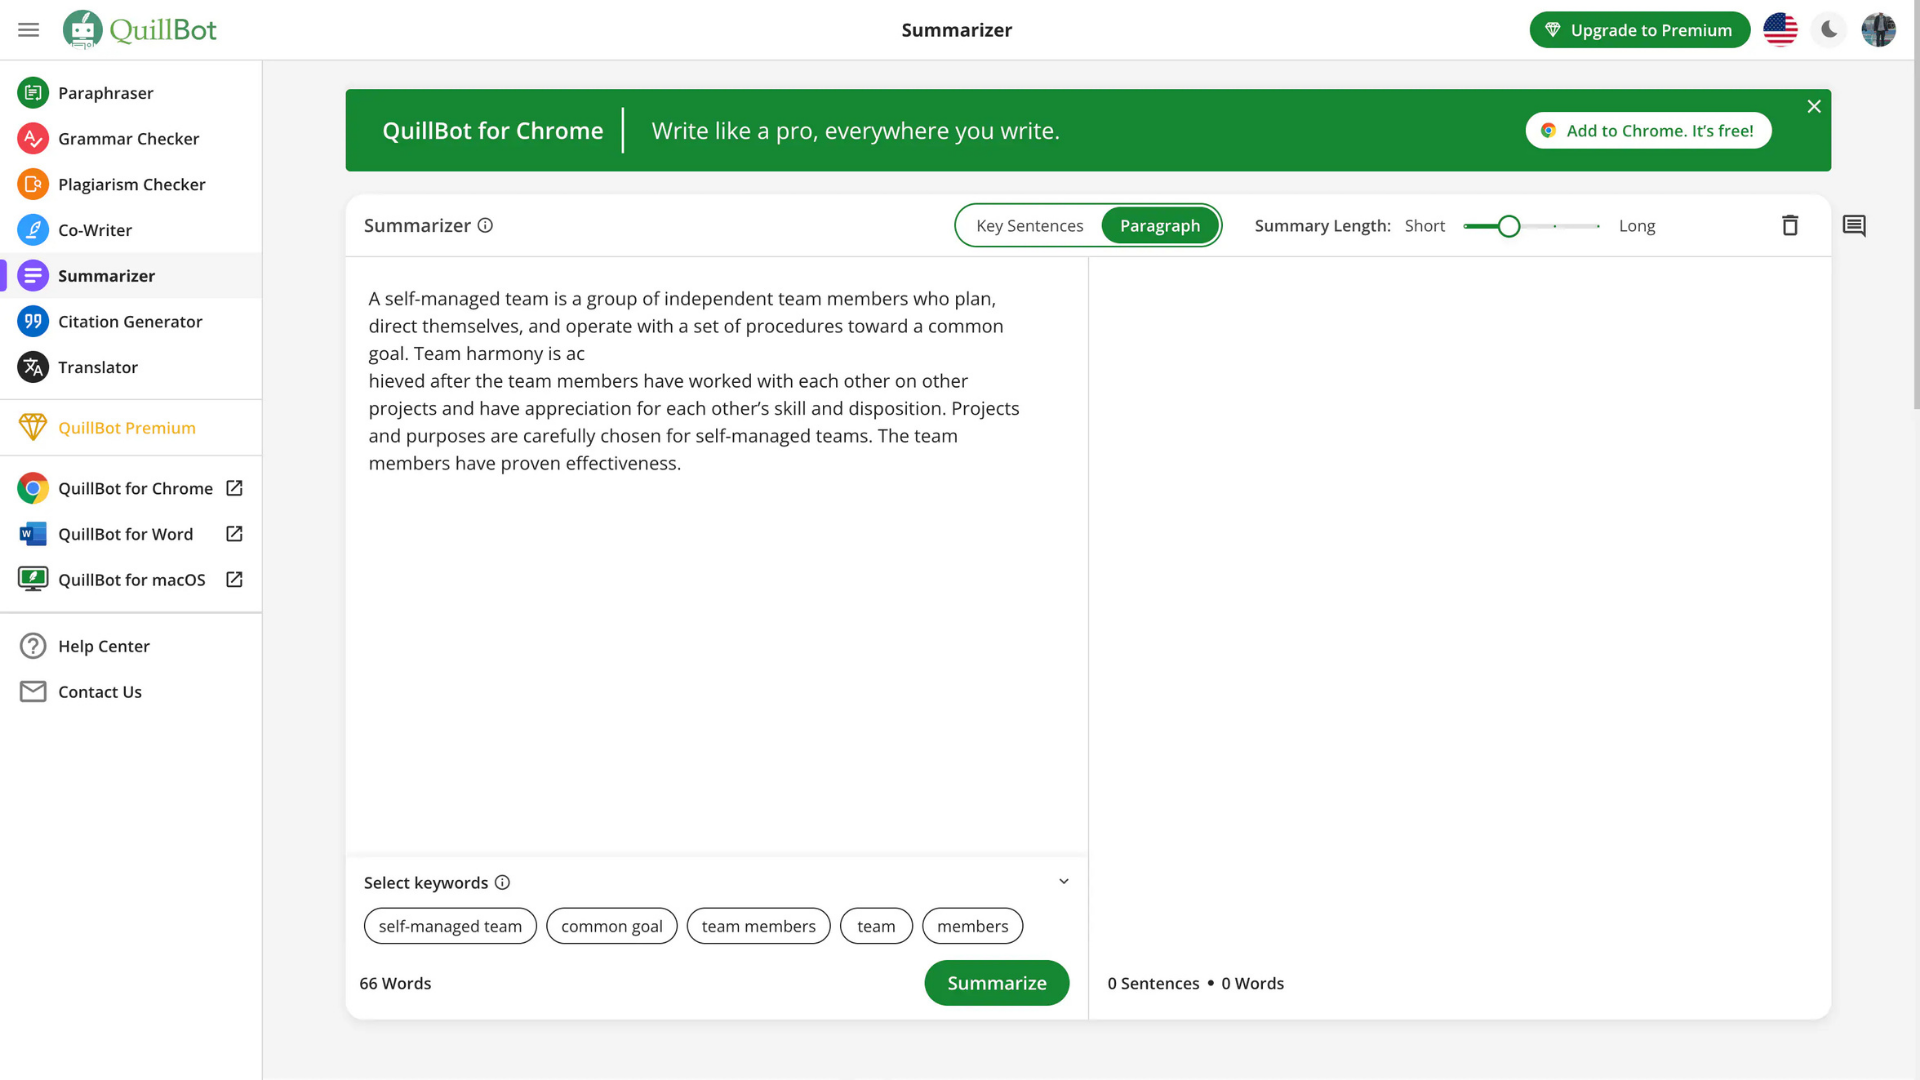Delete text with the trash icon

[1790, 226]
